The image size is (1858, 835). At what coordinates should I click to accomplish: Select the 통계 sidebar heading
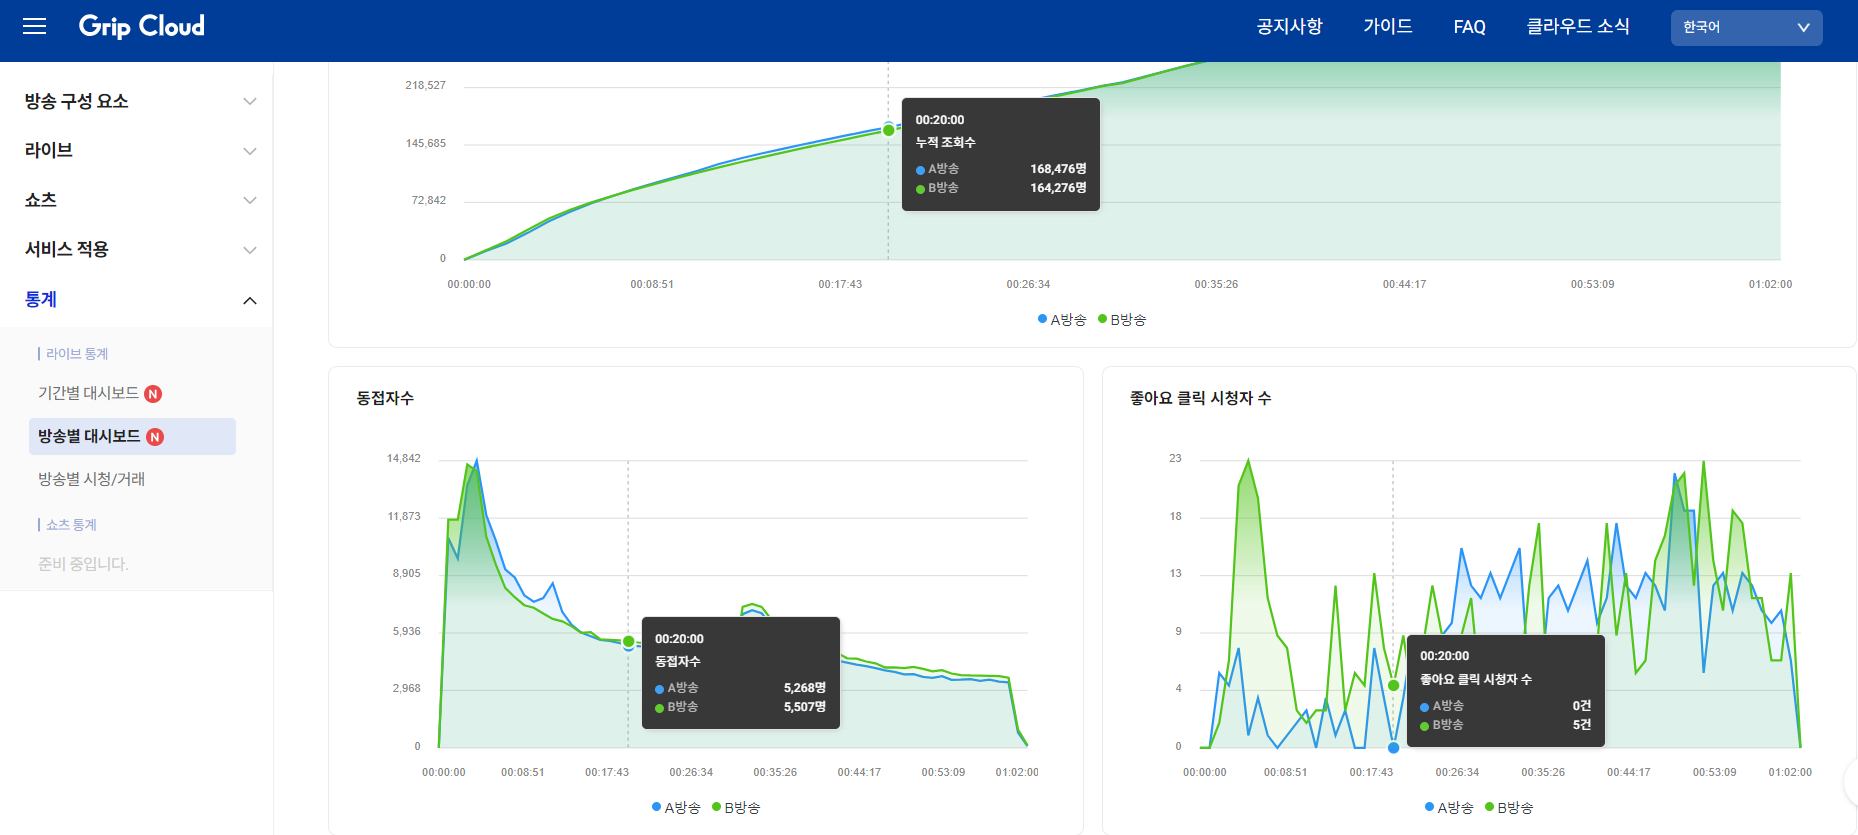pos(41,299)
